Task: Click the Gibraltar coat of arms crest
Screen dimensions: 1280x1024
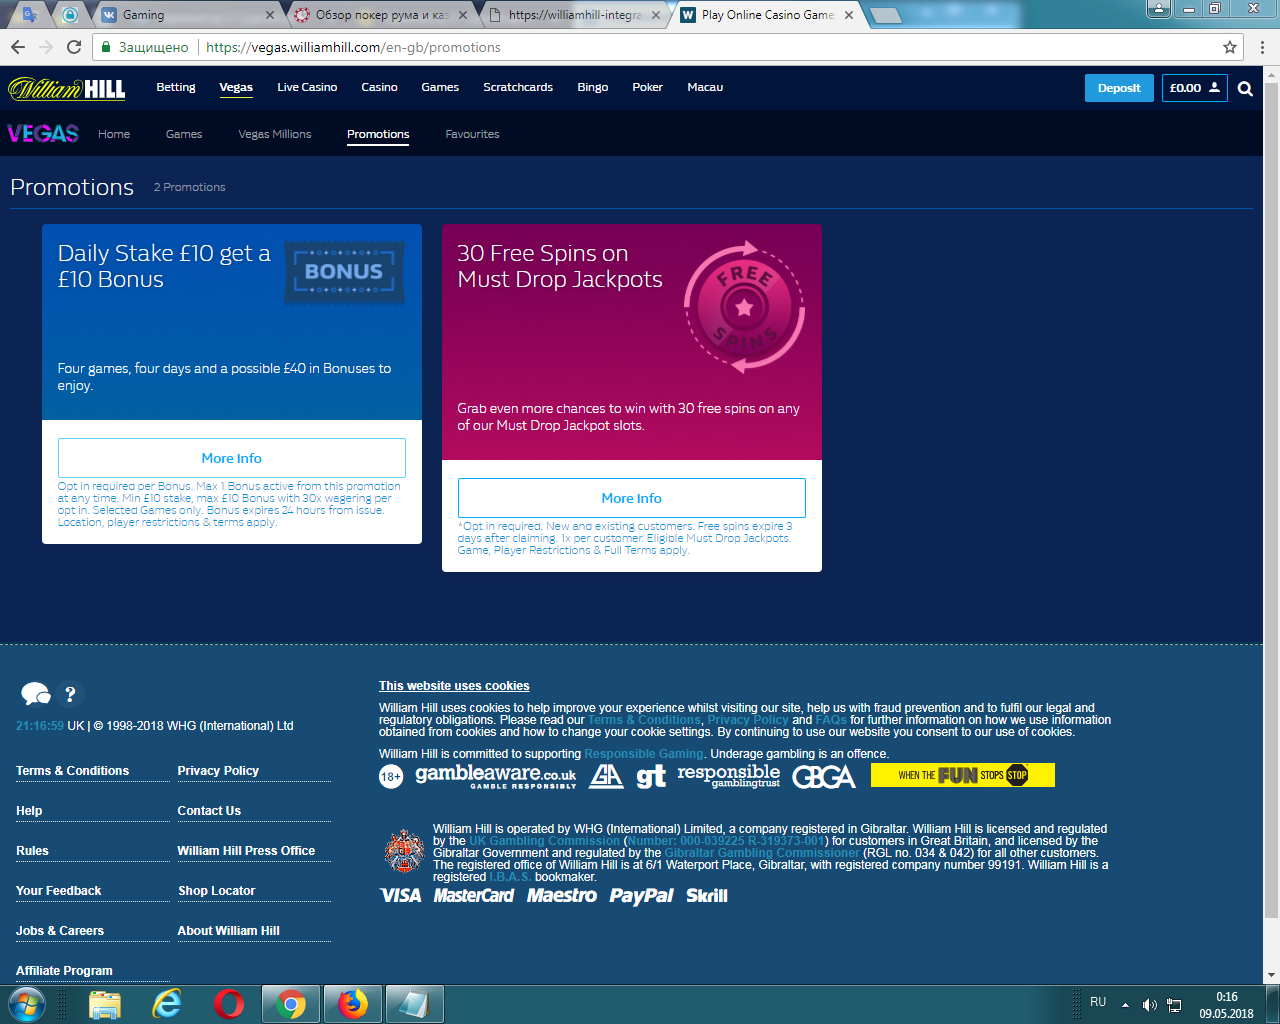Action: pyautogui.click(x=404, y=851)
